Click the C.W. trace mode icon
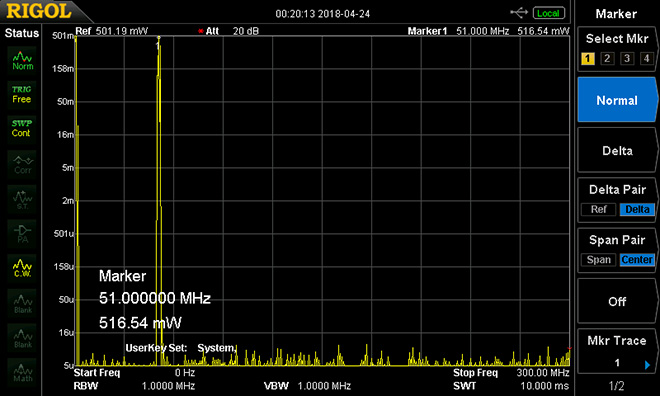 pos(22,268)
